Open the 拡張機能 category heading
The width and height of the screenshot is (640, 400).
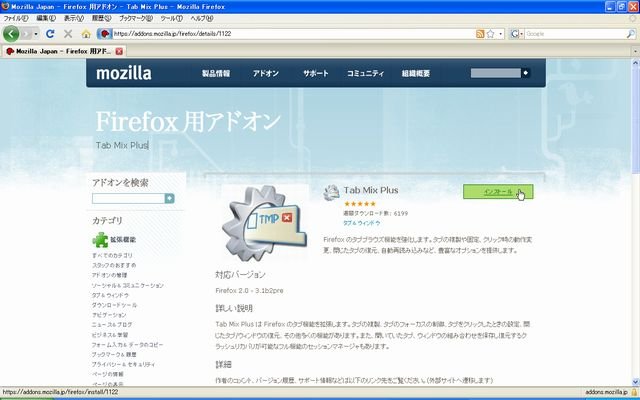[123, 240]
